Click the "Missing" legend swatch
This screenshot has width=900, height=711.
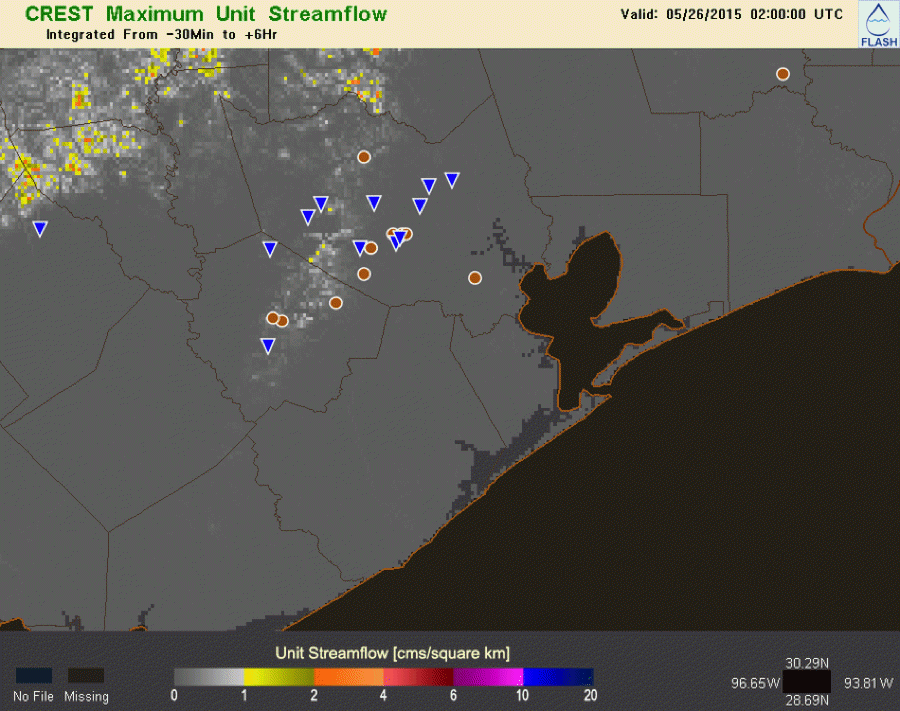coord(86,676)
